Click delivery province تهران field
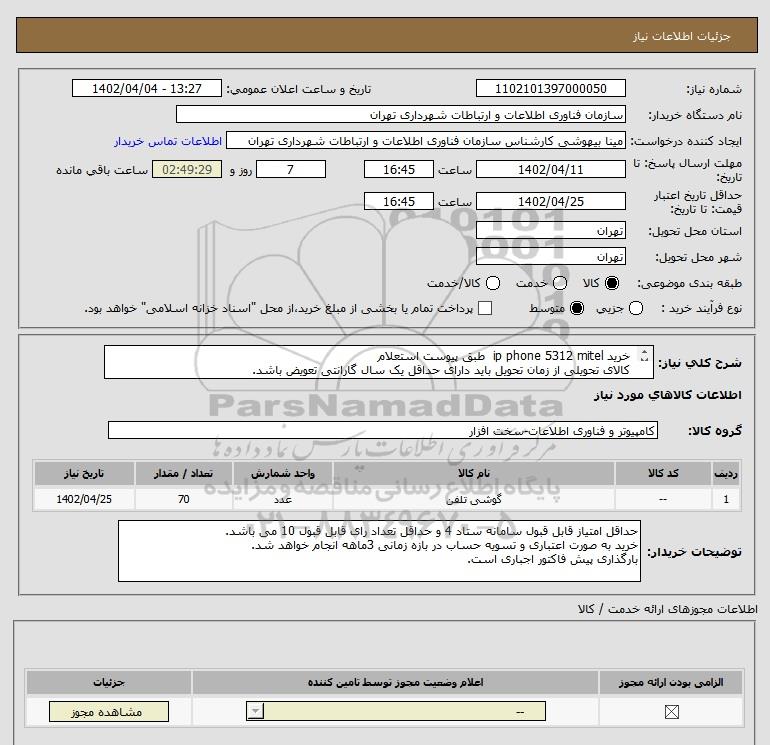770x745 pixels. pyautogui.click(x=550, y=231)
